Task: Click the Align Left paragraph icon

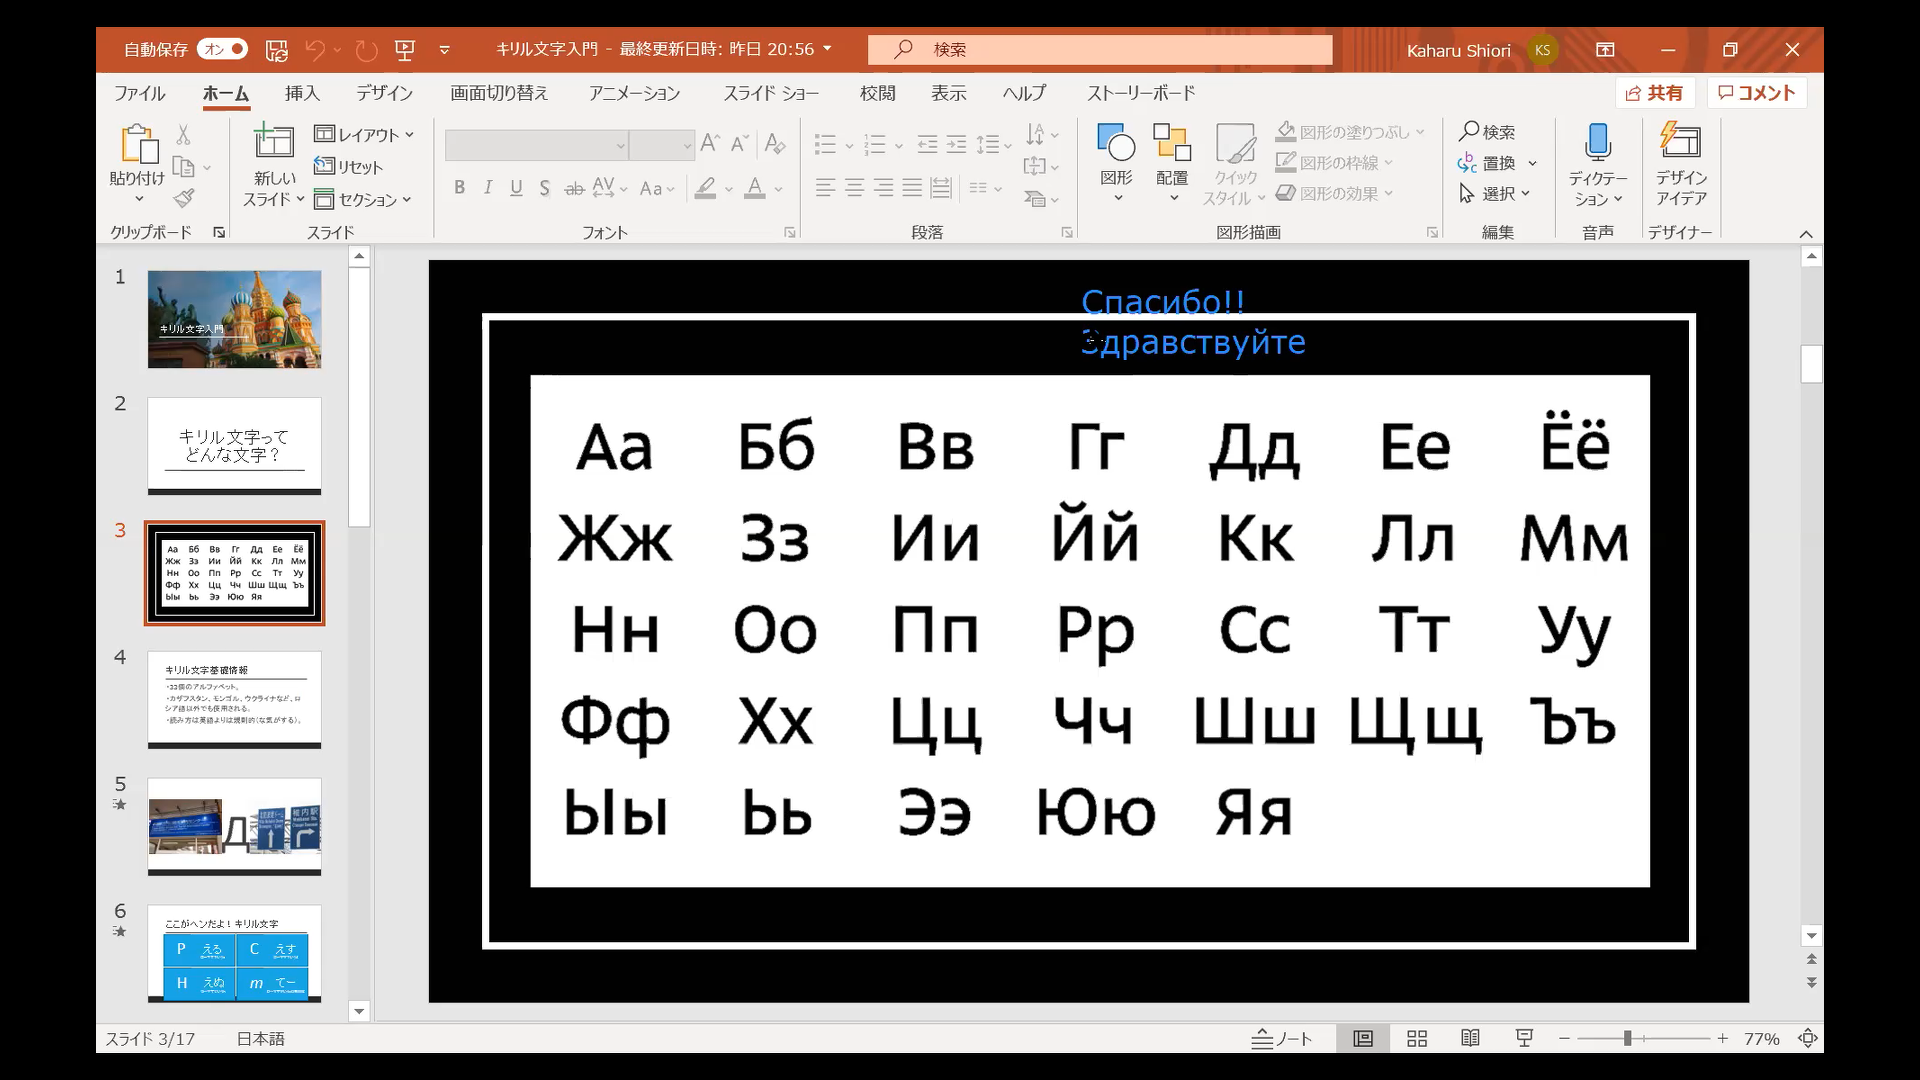Action: tap(825, 188)
